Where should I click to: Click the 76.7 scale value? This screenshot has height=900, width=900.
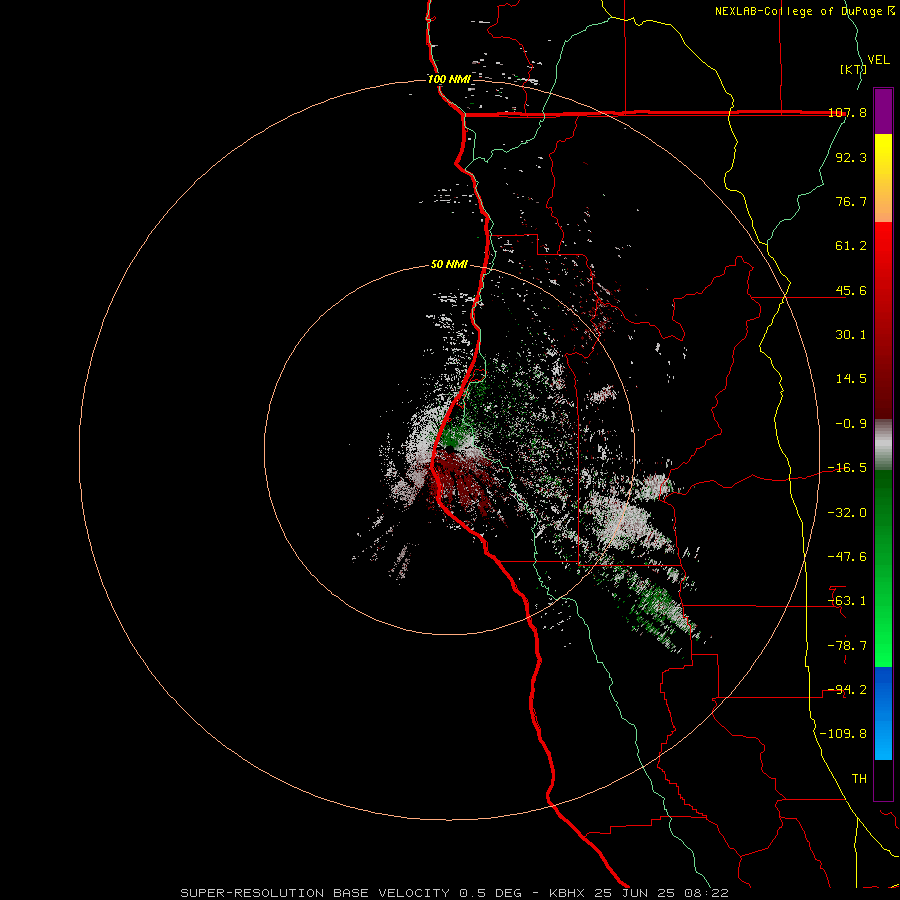(851, 201)
